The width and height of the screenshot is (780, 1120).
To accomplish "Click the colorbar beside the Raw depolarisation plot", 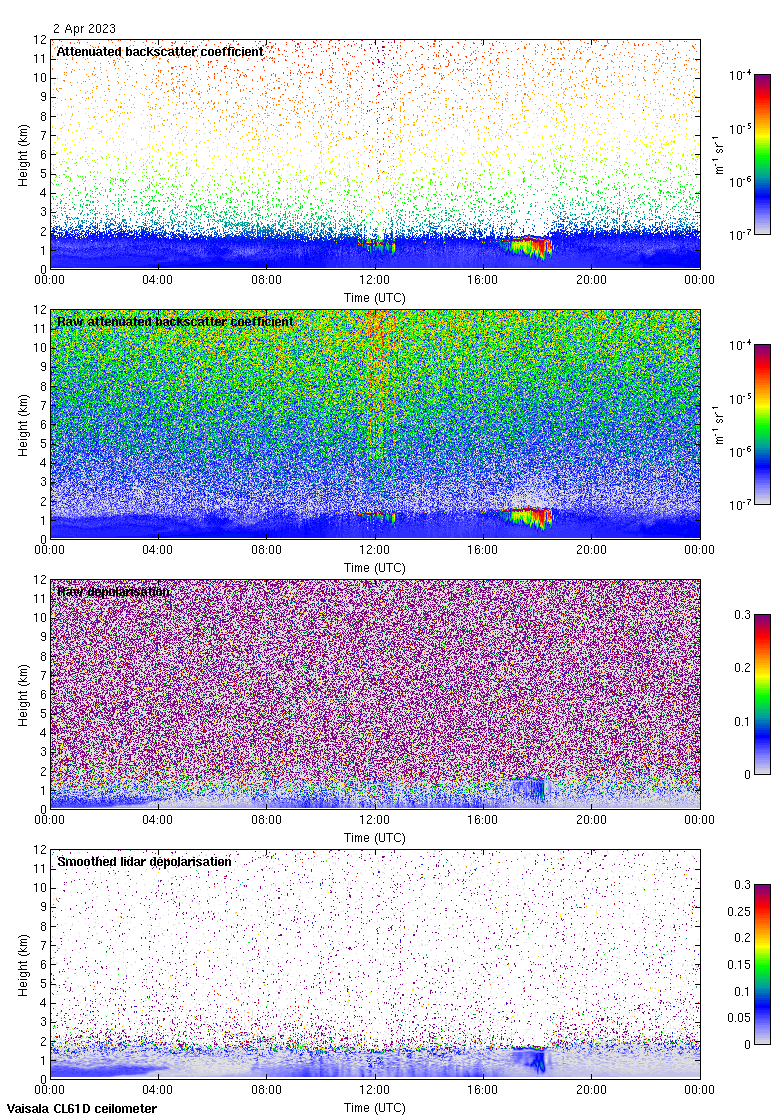I will coord(762,694).
